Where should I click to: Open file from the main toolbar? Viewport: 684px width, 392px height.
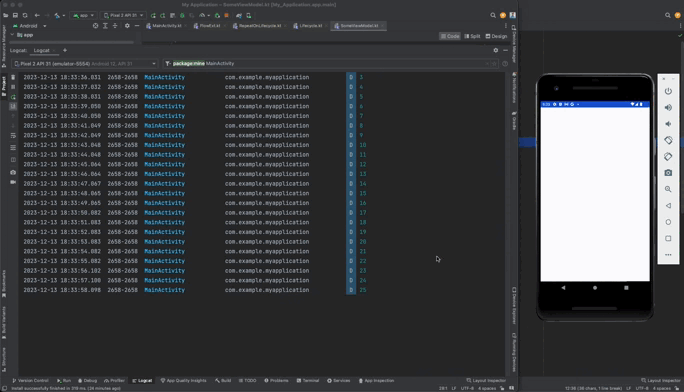tap(5, 15)
